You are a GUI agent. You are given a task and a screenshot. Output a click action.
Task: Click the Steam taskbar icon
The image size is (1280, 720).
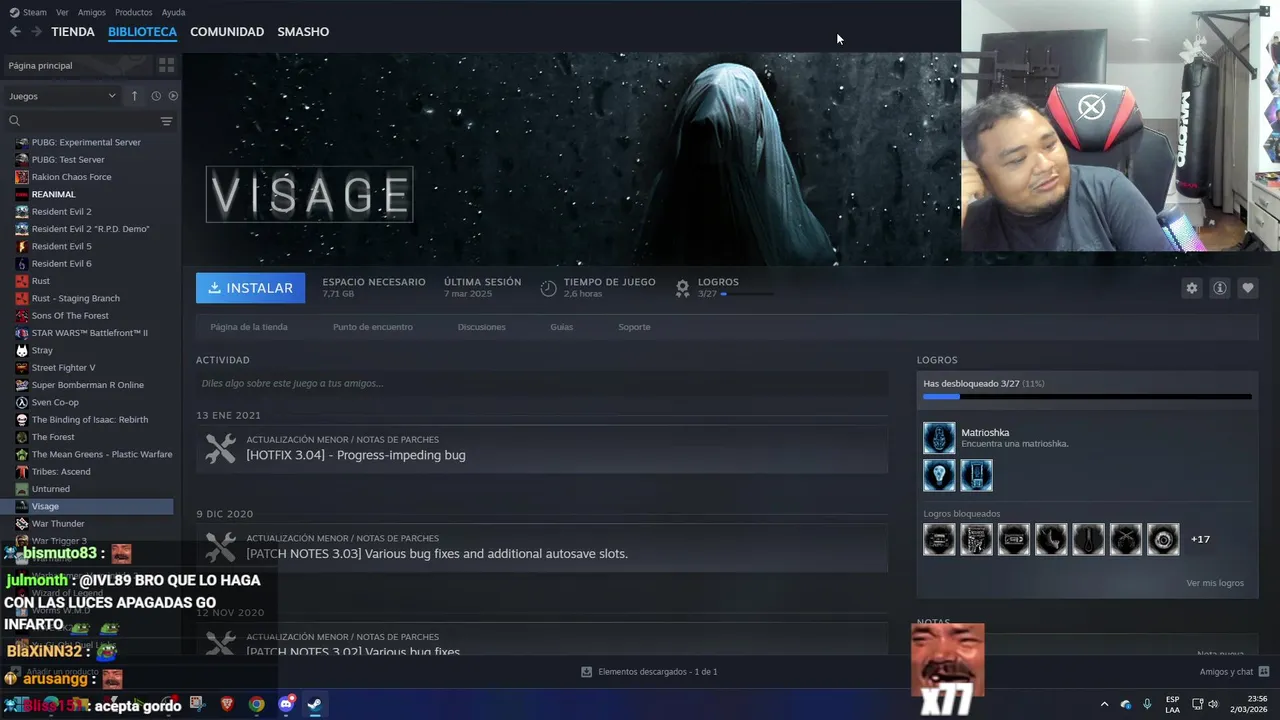(x=314, y=704)
